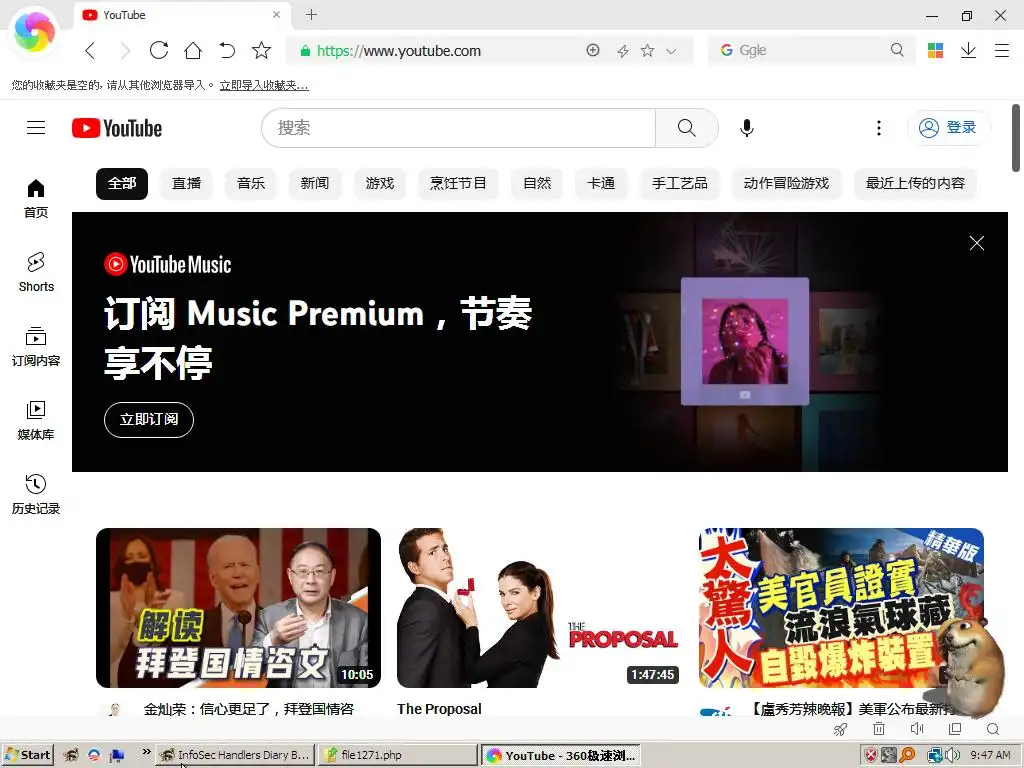Select the 动作冒险游戏 filter chip

(x=786, y=184)
